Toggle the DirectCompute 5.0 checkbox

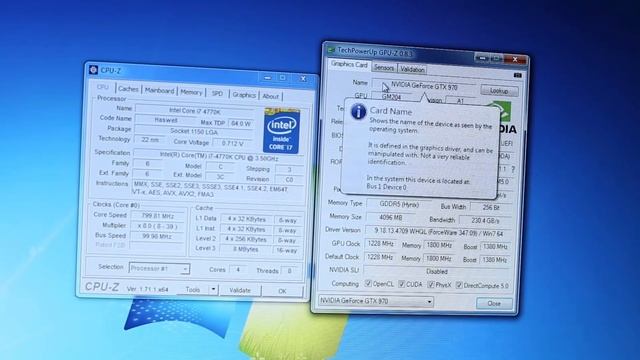(459, 285)
